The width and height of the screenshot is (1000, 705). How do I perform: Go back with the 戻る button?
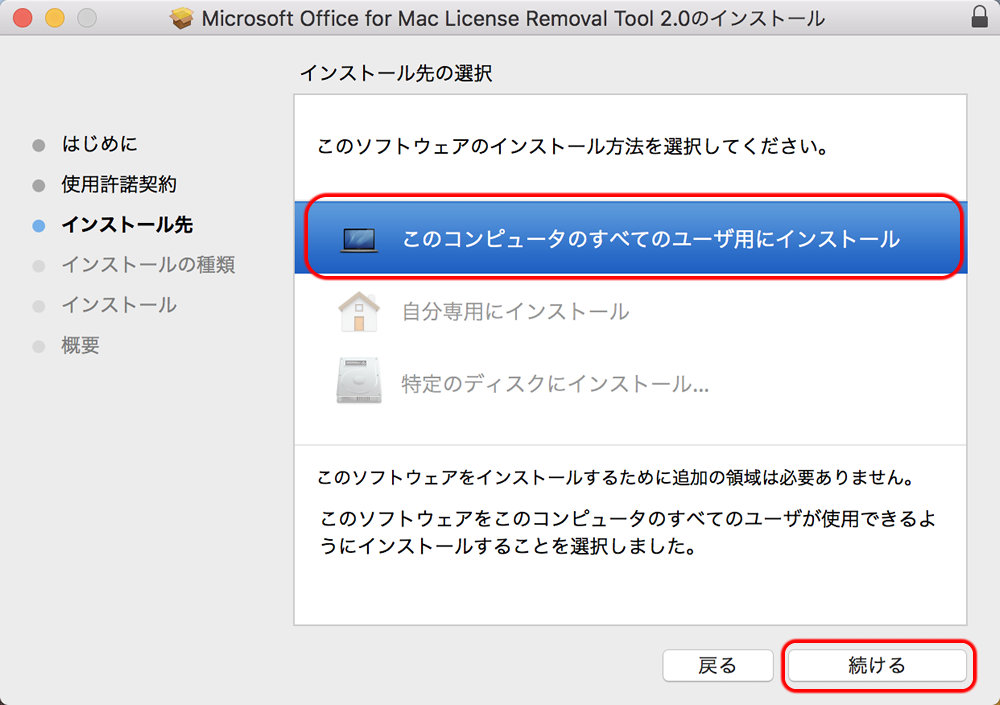tap(717, 665)
